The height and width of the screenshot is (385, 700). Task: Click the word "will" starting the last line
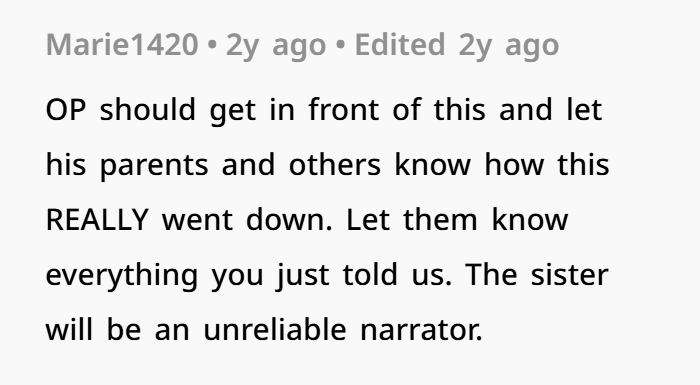[x=70, y=329]
